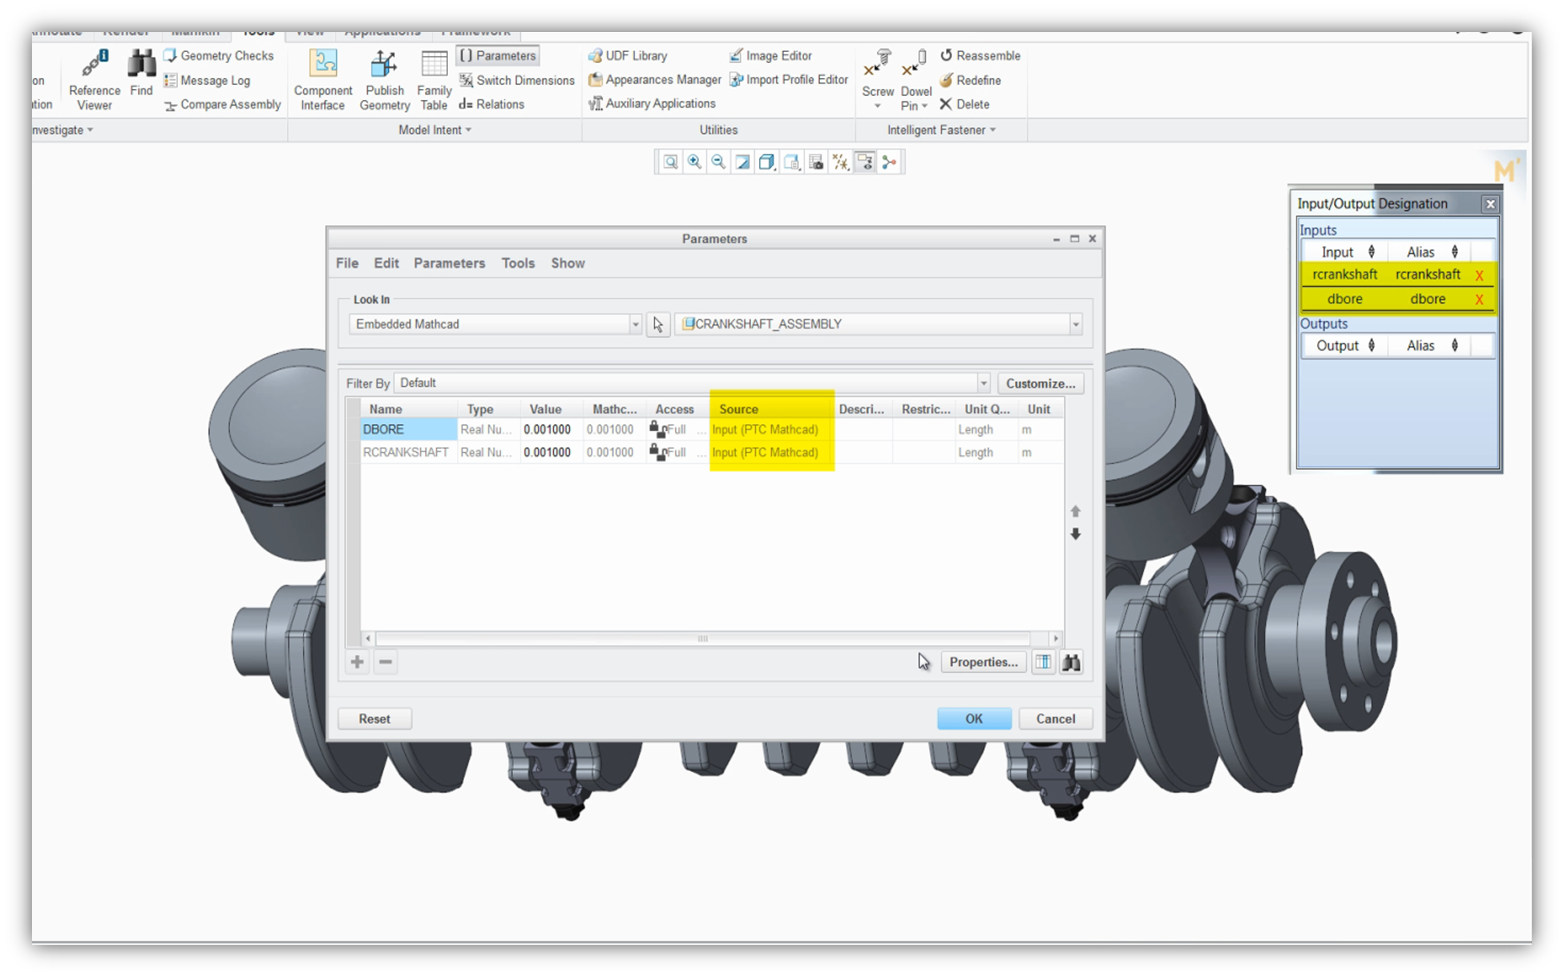Expand Intelligent Fastener group dropdown
The height and width of the screenshot is (977, 1564).
point(941,130)
